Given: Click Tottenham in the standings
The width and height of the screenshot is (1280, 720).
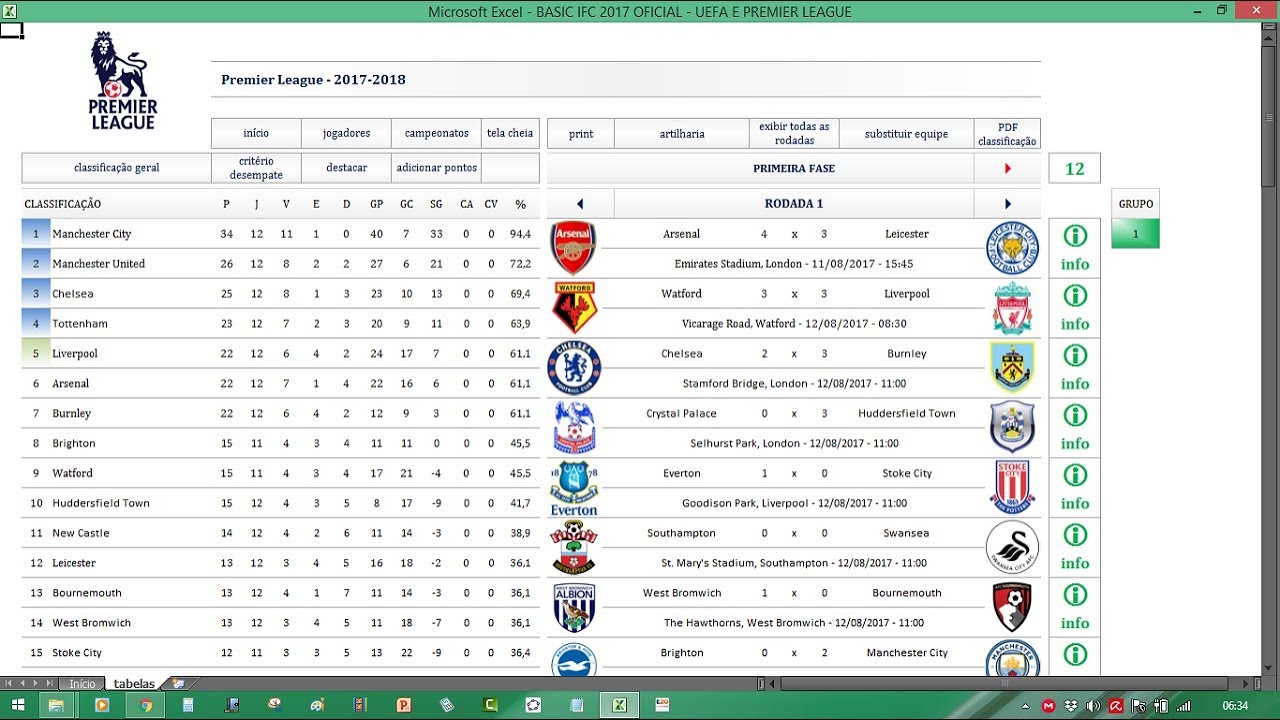Looking at the screenshot, I should [x=80, y=324].
